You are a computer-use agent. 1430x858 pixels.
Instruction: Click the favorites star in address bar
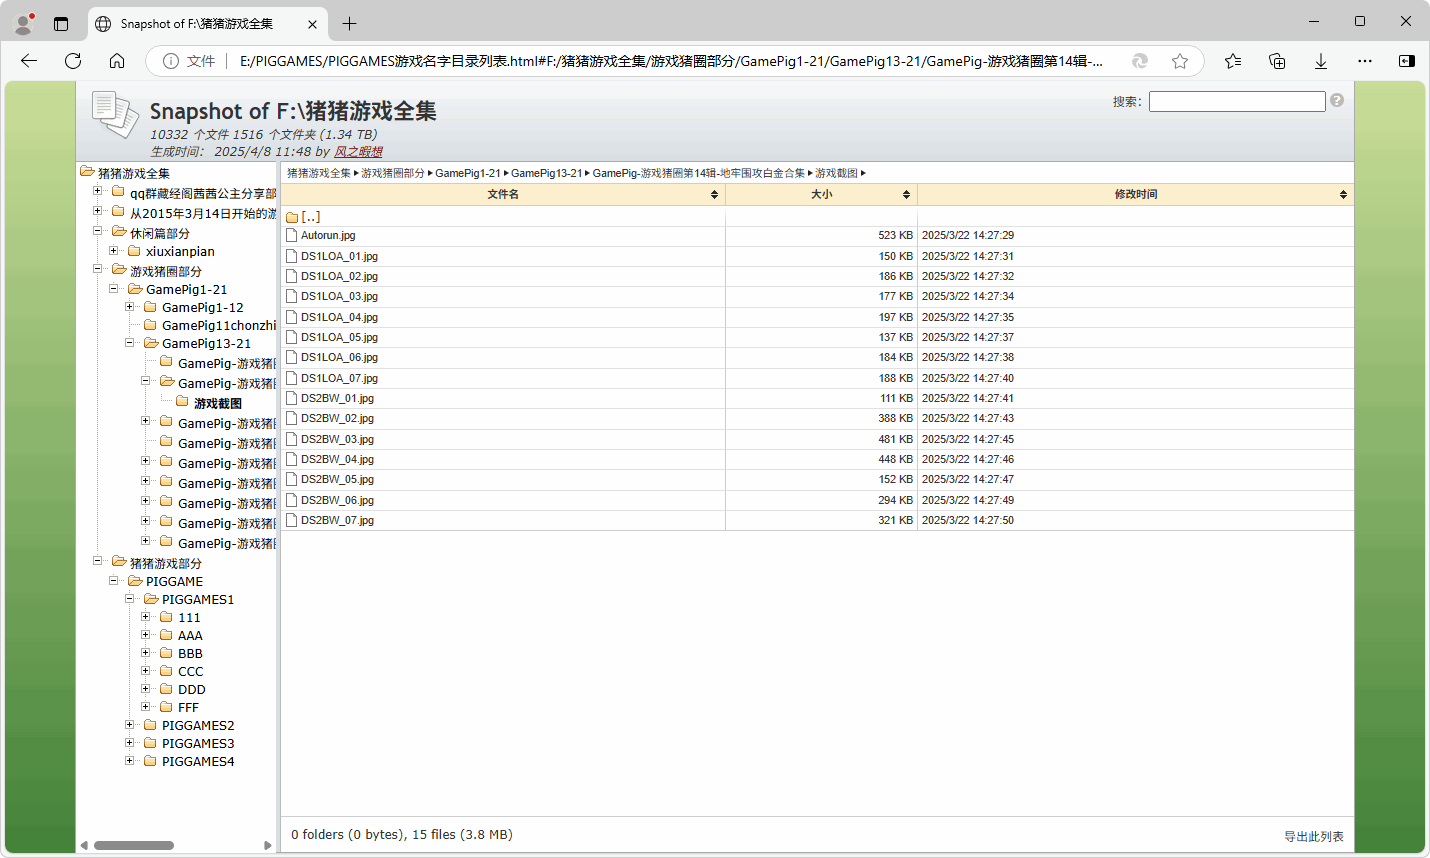click(1180, 61)
